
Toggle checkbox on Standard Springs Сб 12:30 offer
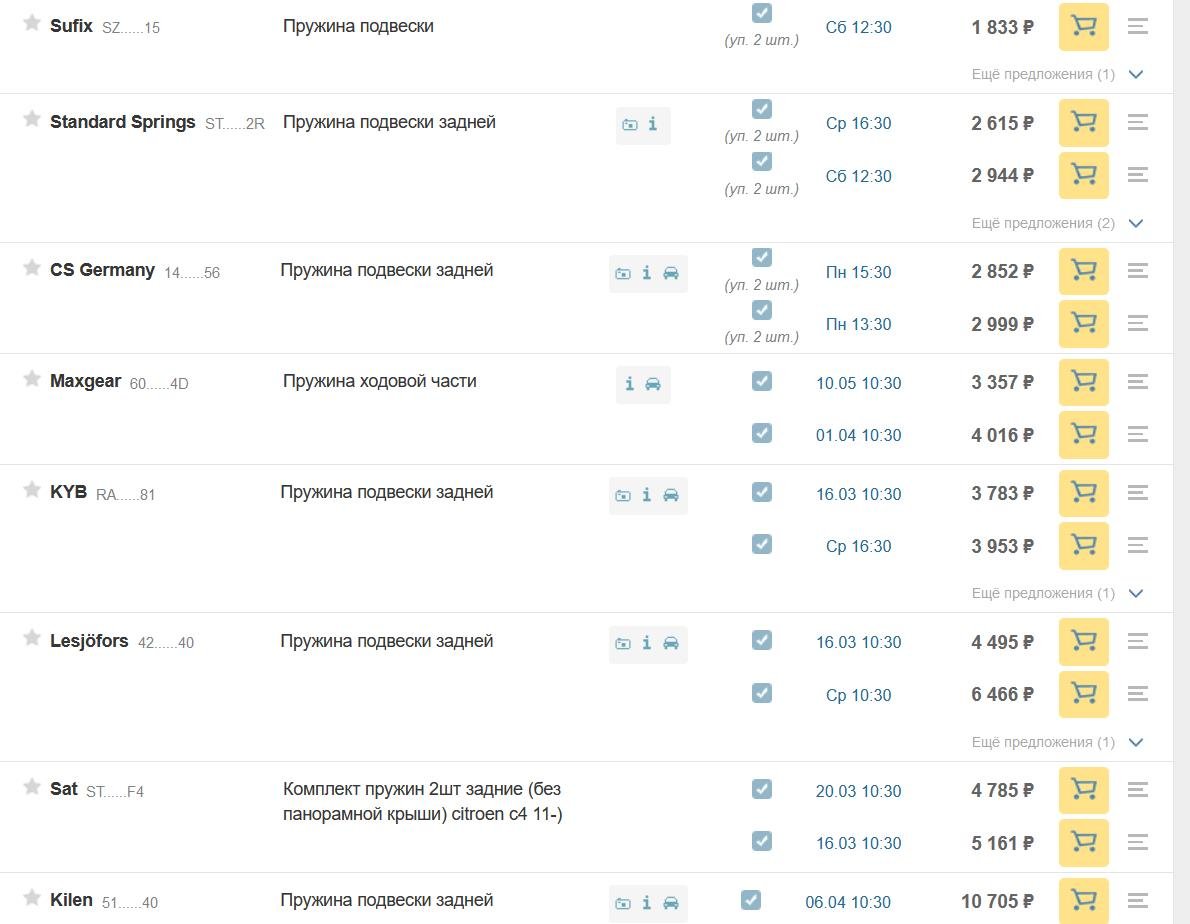click(x=762, y=162)
